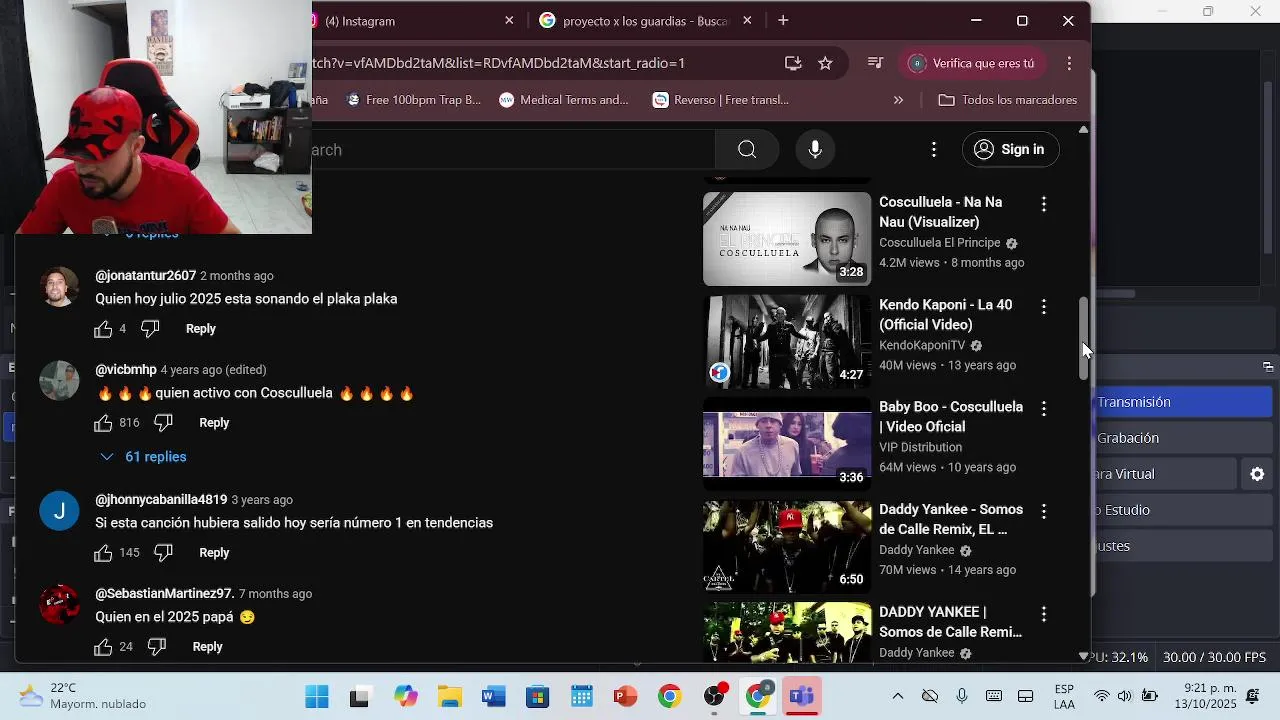Like the comment by @jonatantur2607
The image size is (1280, 720).
tap(103, 329)
